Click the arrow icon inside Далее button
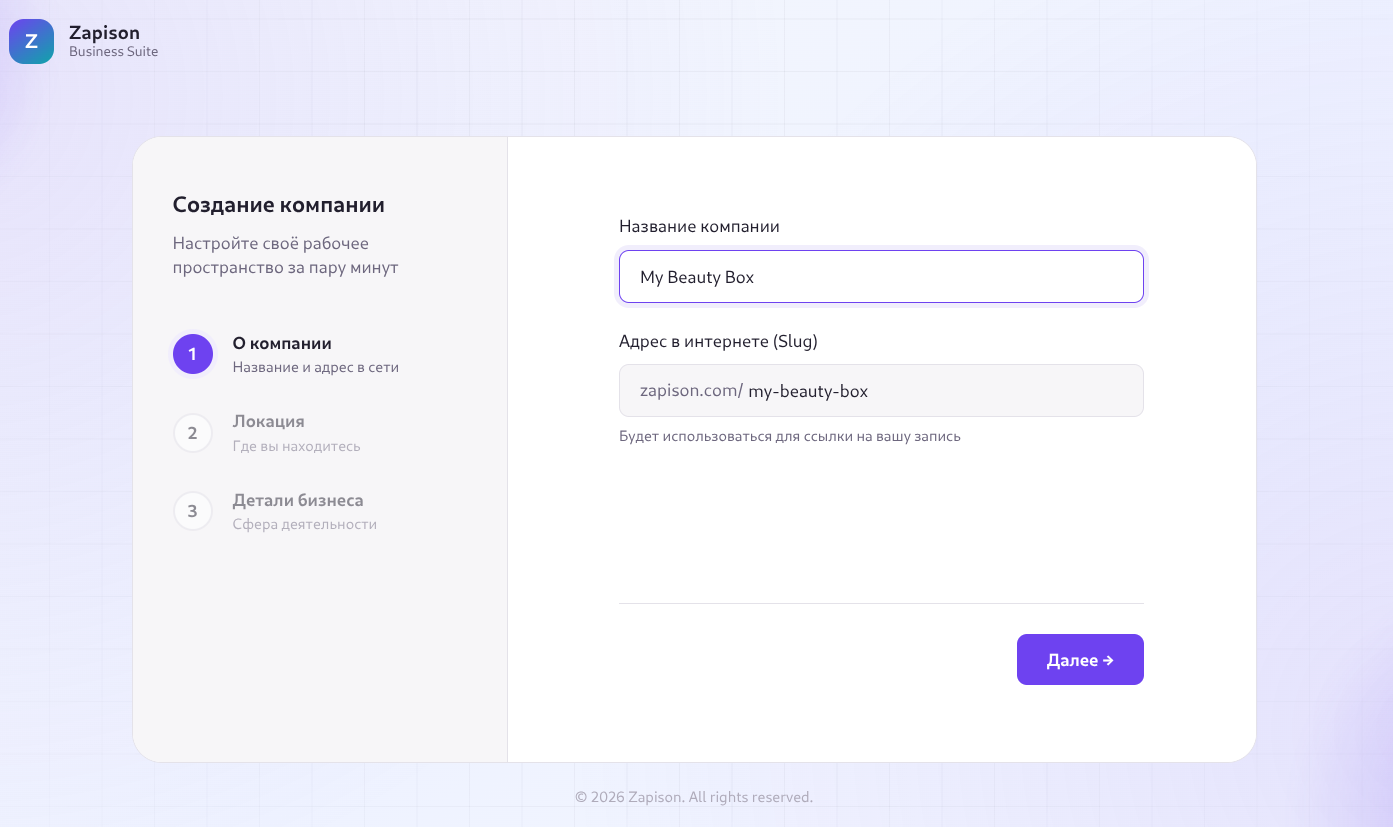 1108,660
